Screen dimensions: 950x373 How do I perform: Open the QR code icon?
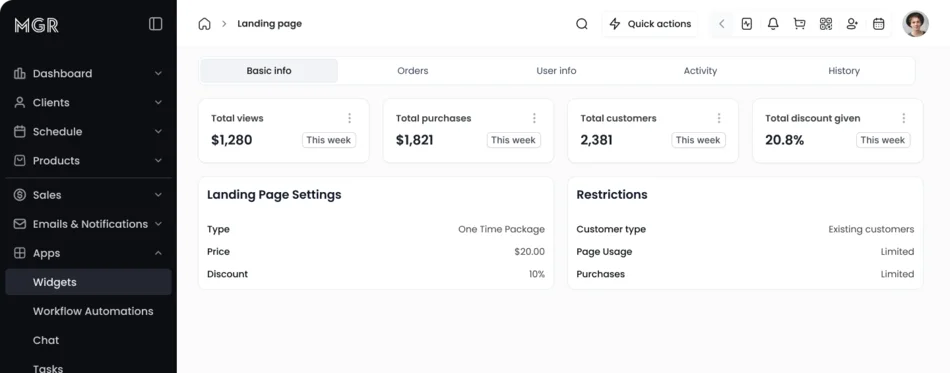click(826, 24)
